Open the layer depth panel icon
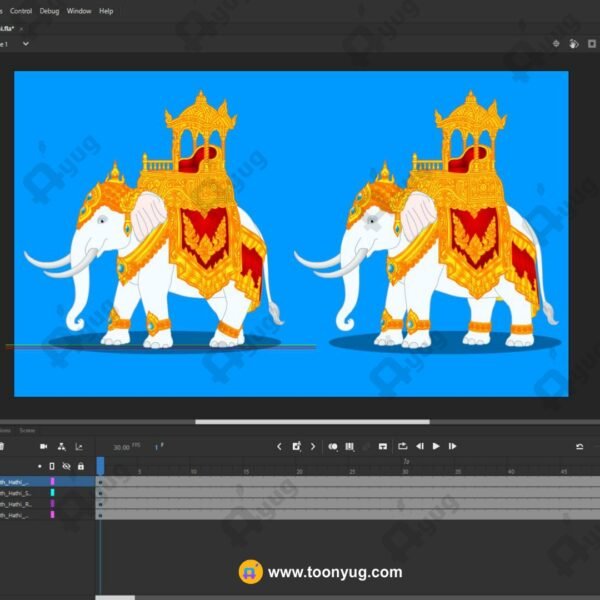 pyautogui.click(x=79, y=447)
